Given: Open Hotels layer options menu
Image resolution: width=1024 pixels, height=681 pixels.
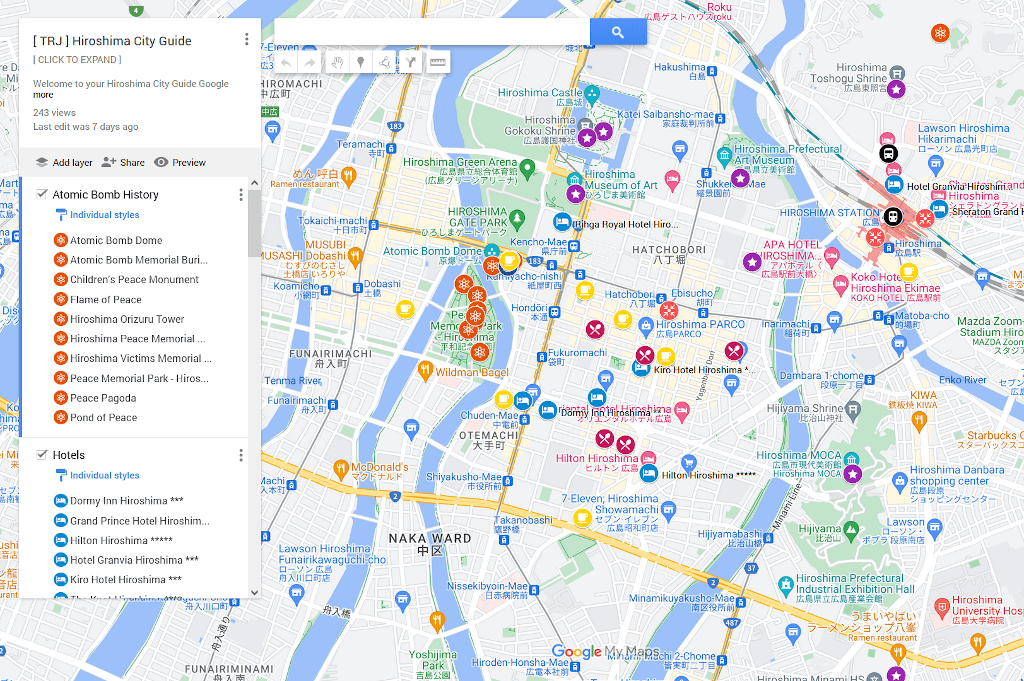Looking at the screenshot, I should [x=241, y=455].
